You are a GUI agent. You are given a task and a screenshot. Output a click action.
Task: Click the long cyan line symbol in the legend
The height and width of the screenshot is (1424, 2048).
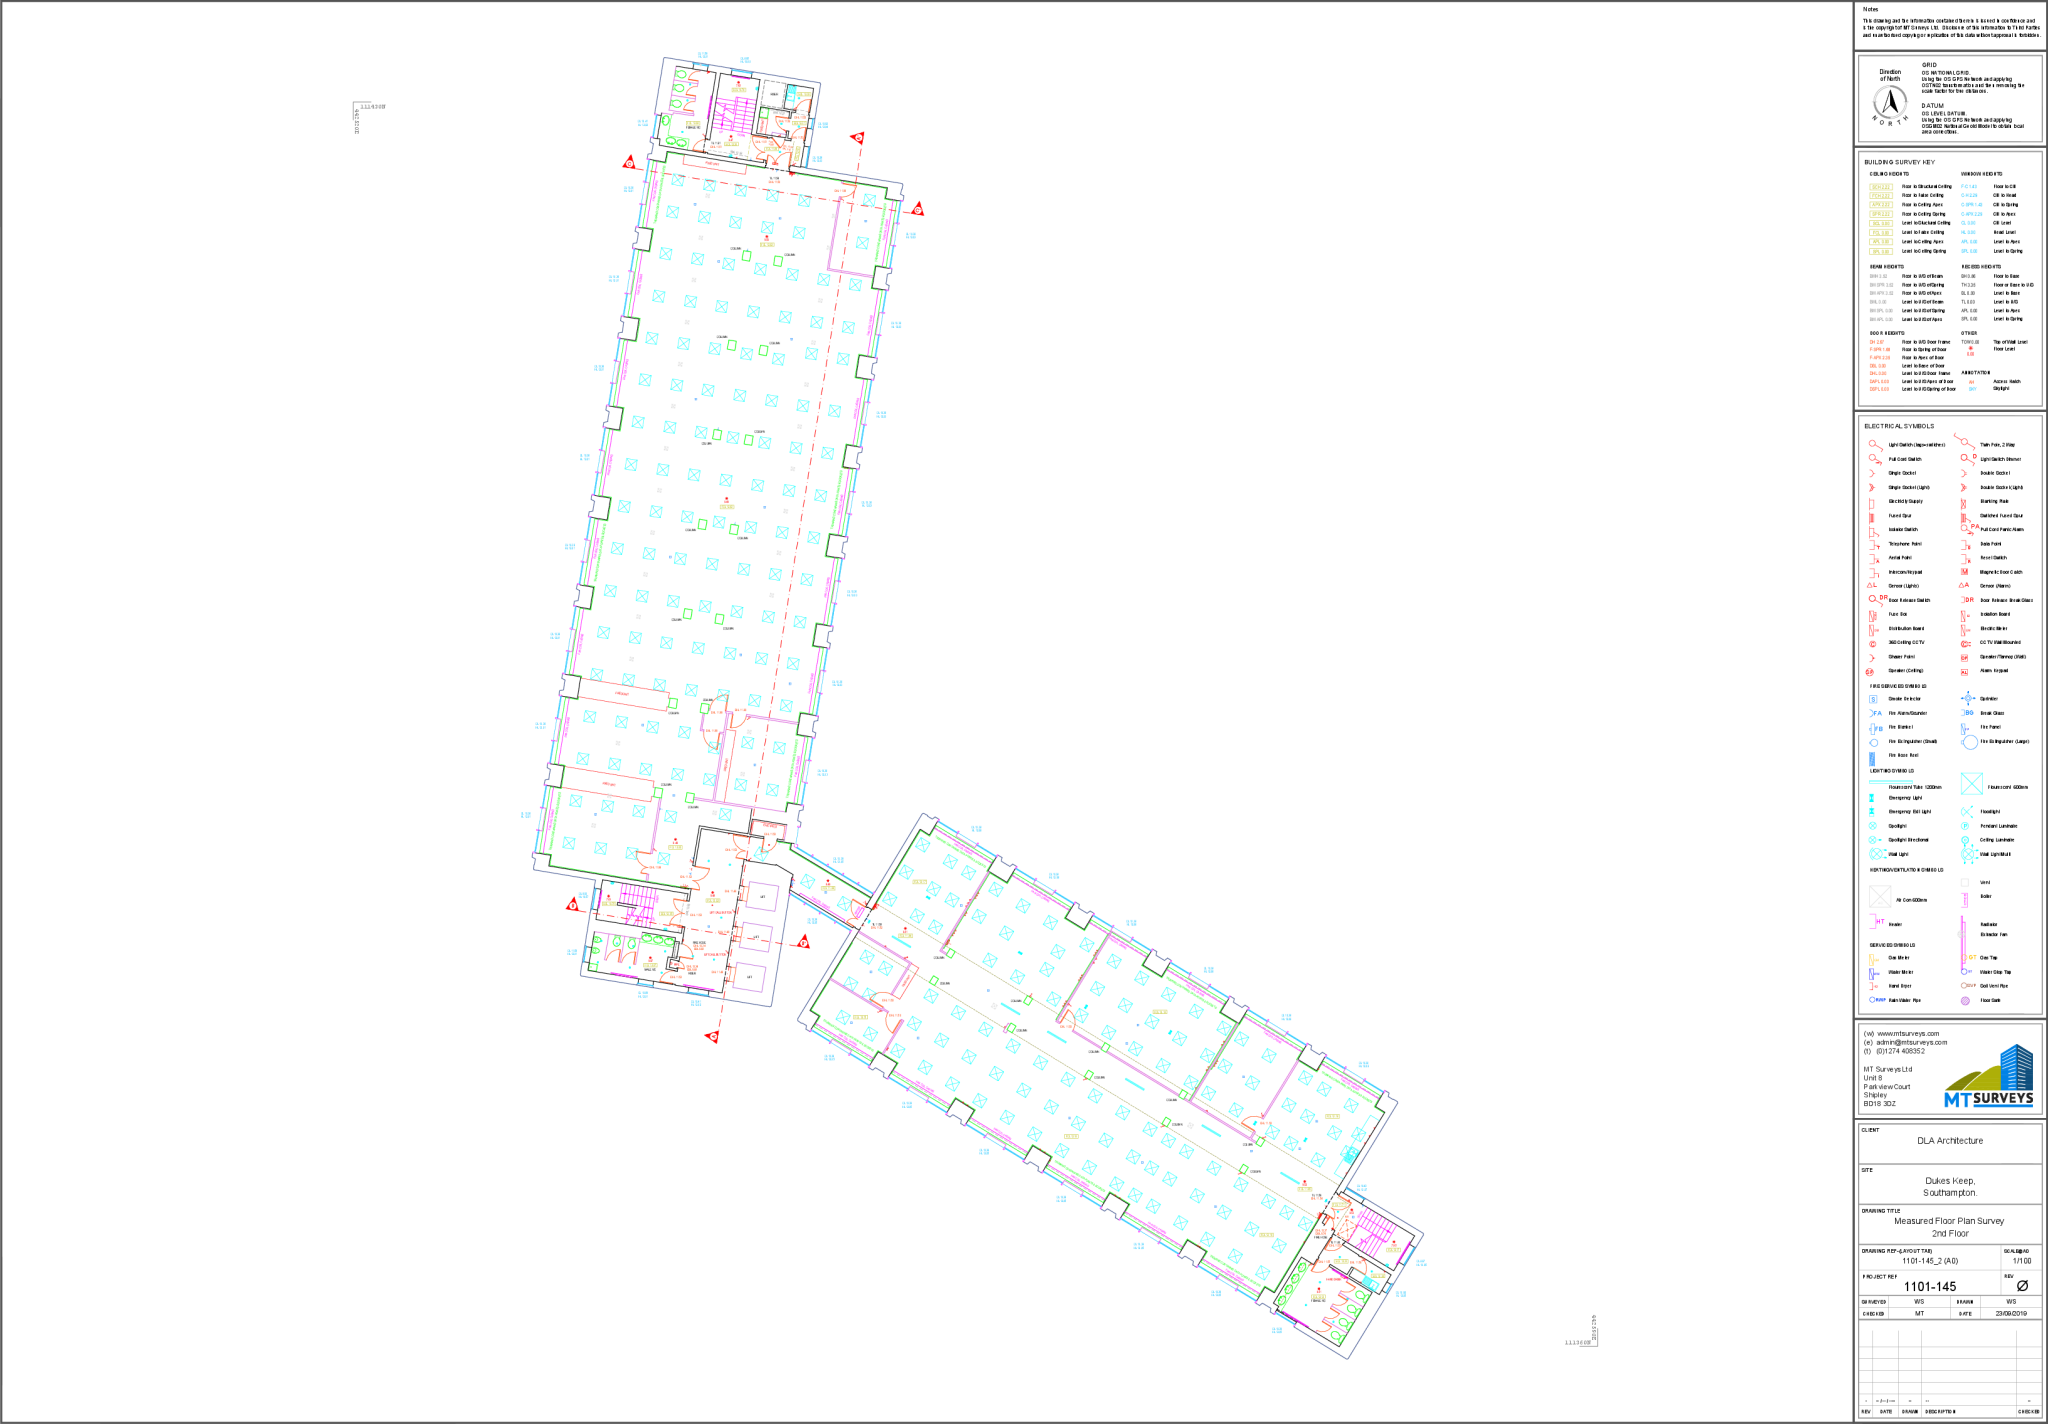(1891, 782)
